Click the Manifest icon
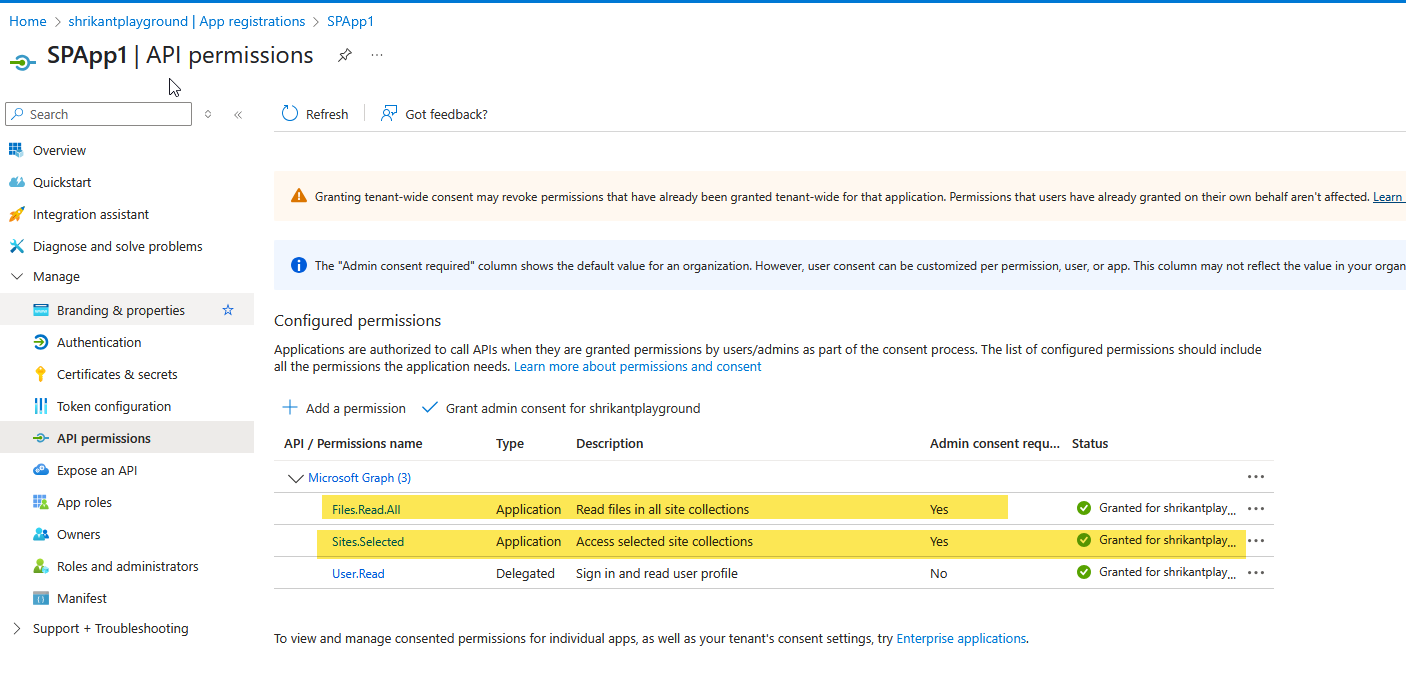This screenshot has width=1406, height=696. click(x=40, y=598)
